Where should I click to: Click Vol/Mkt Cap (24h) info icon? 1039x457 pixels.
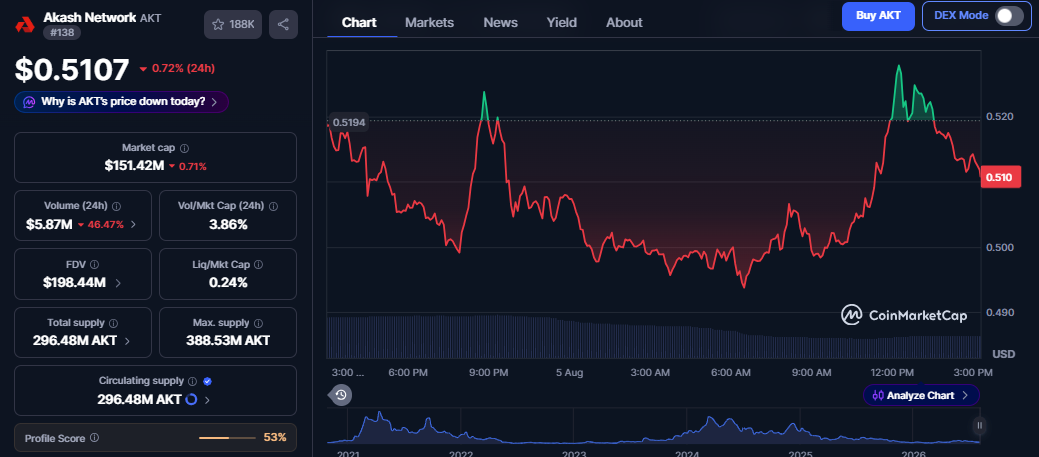[273, 207]
